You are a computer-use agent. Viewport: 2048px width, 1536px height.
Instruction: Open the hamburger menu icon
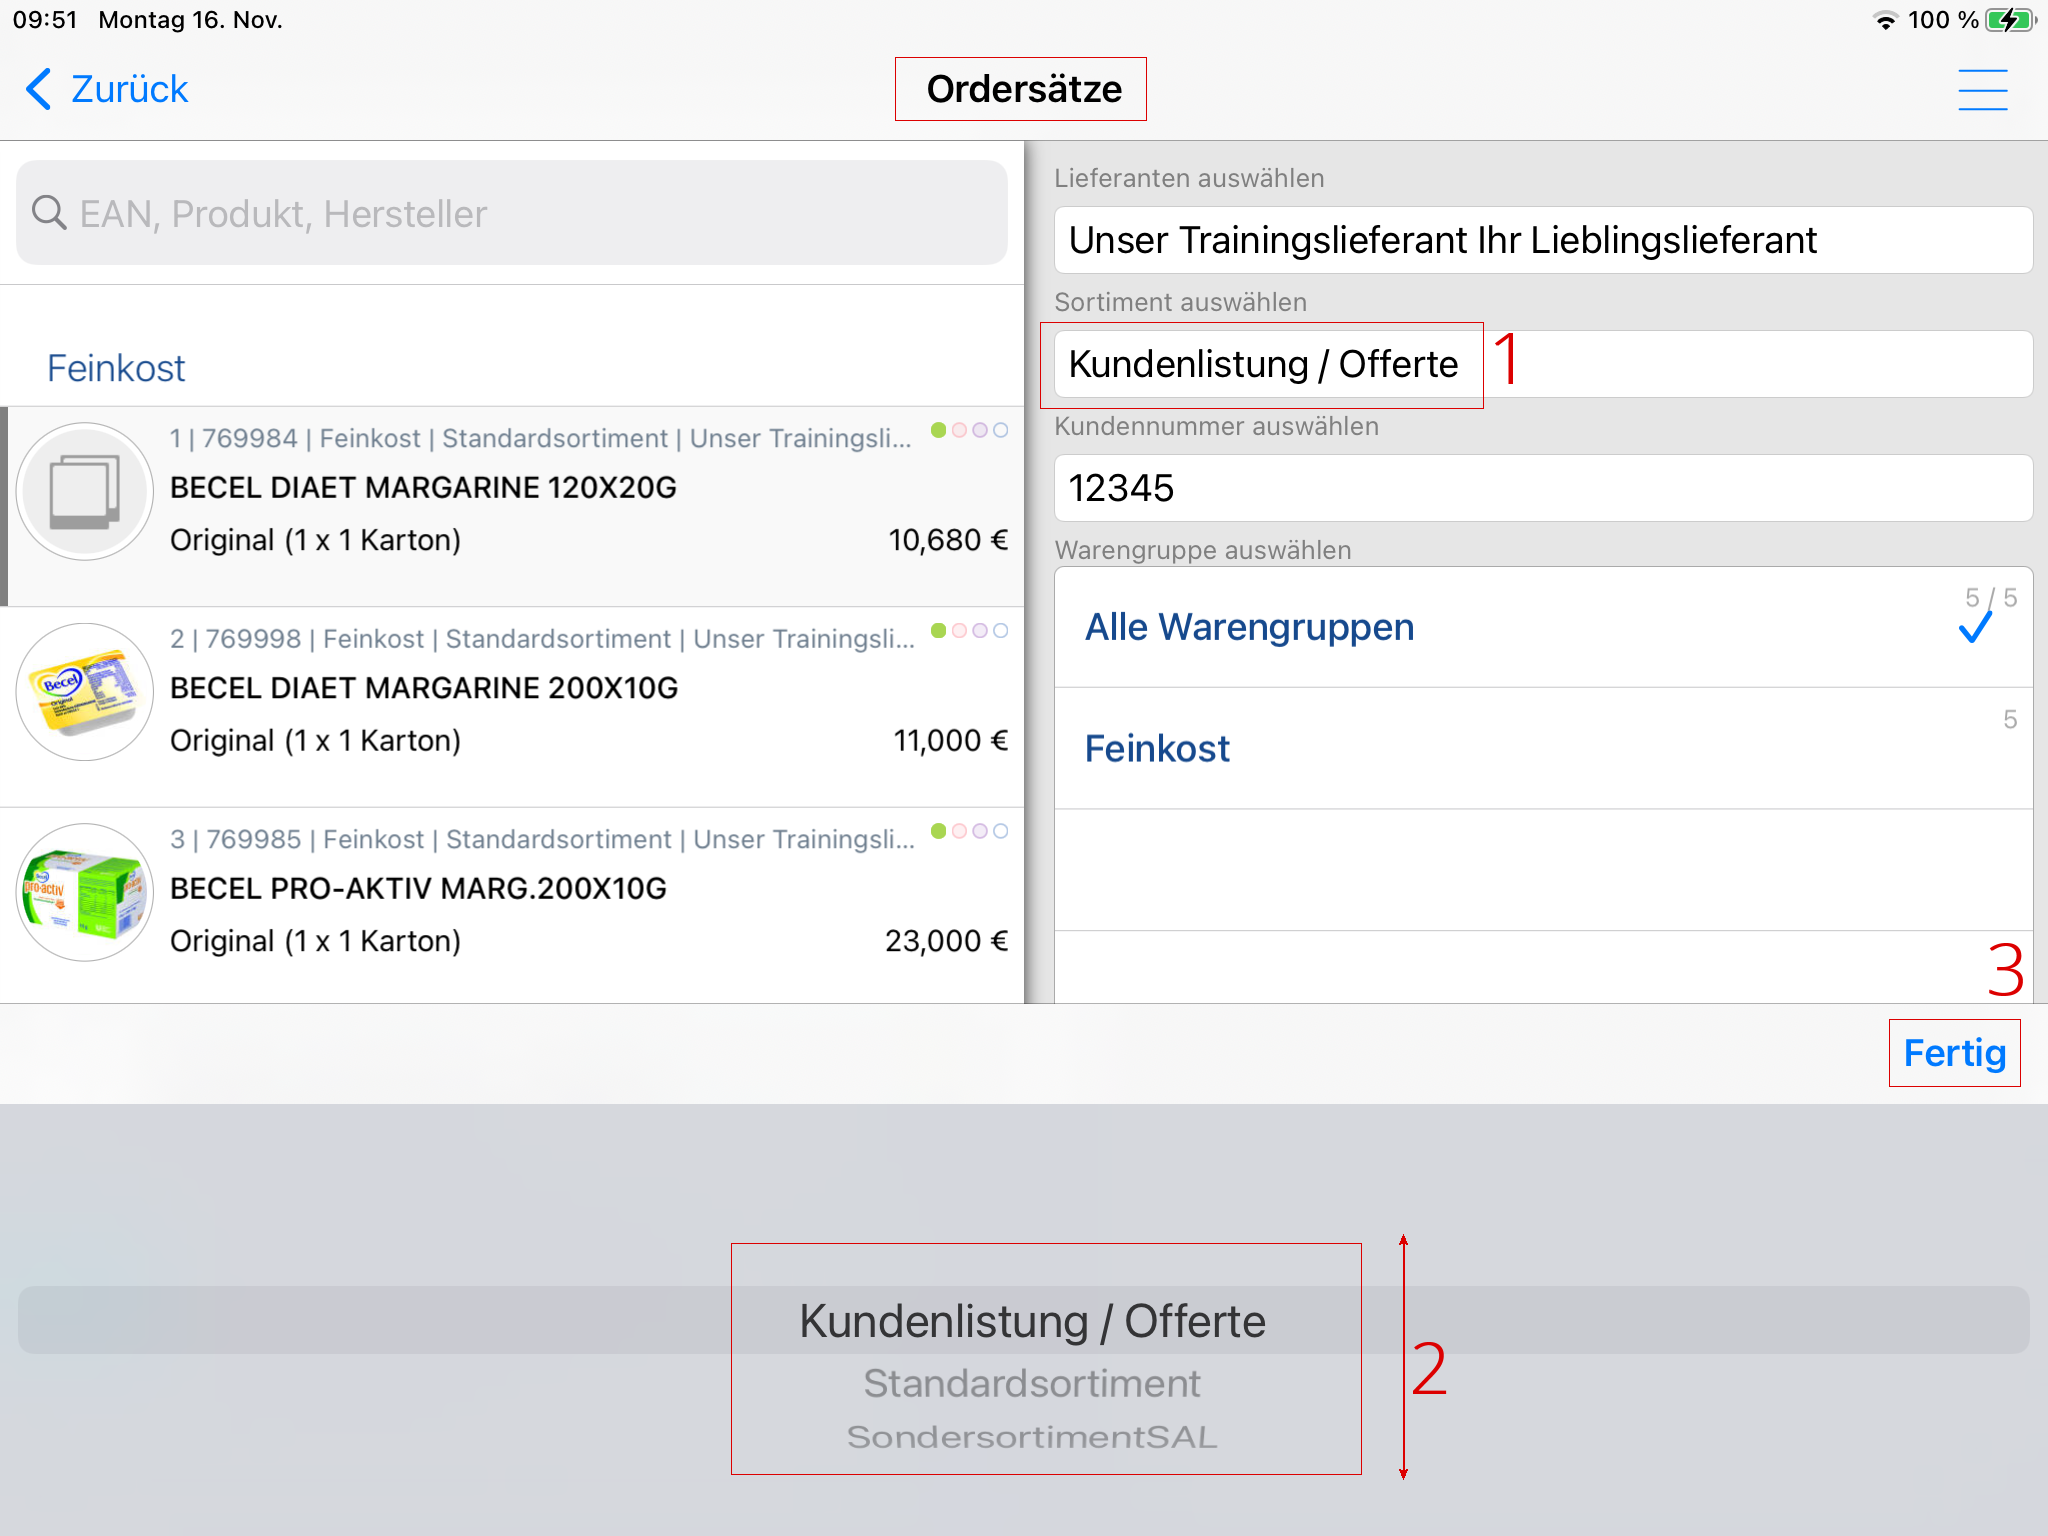click(1982, 90)
